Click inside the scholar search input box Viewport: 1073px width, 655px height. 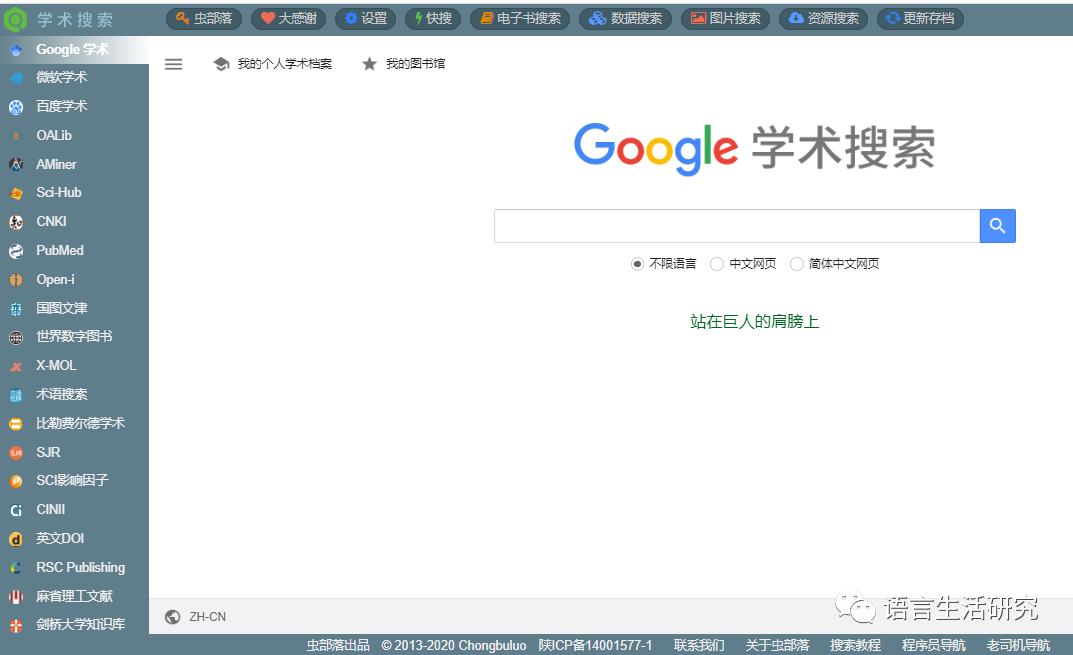737,226
